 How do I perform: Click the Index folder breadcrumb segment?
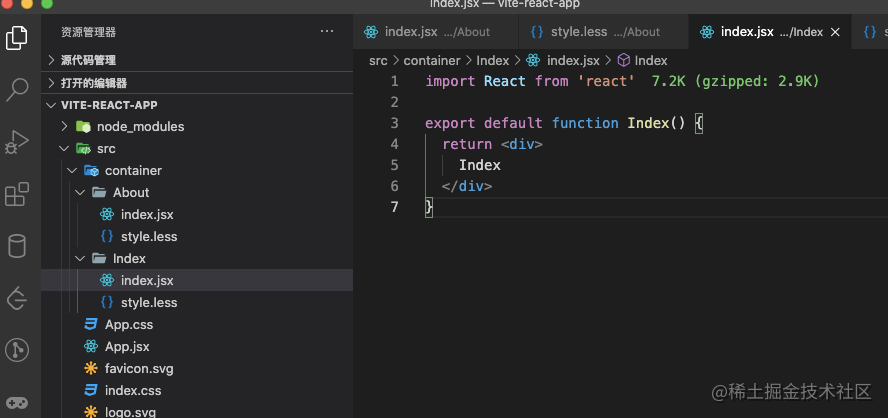[x=493, y=60]
